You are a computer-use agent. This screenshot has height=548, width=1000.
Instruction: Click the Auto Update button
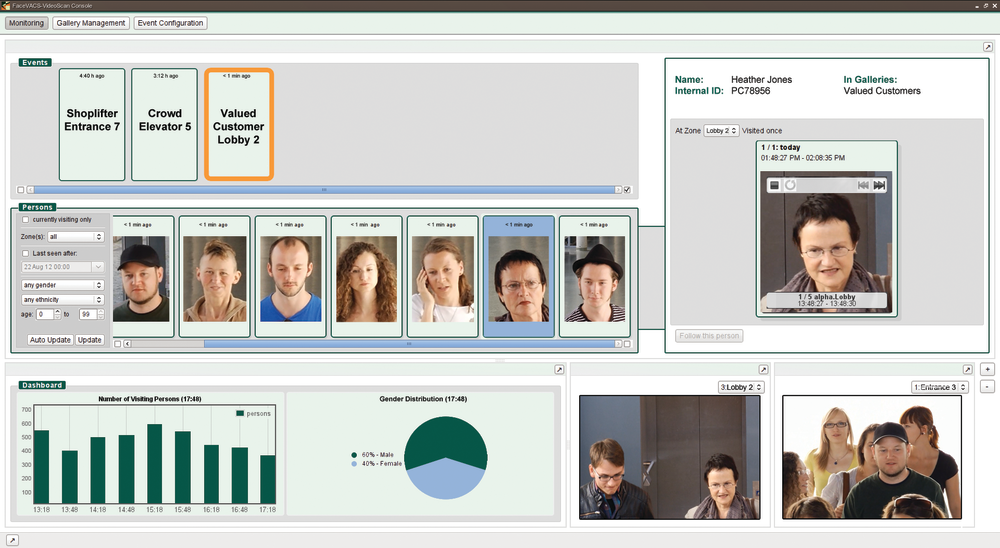49,340
